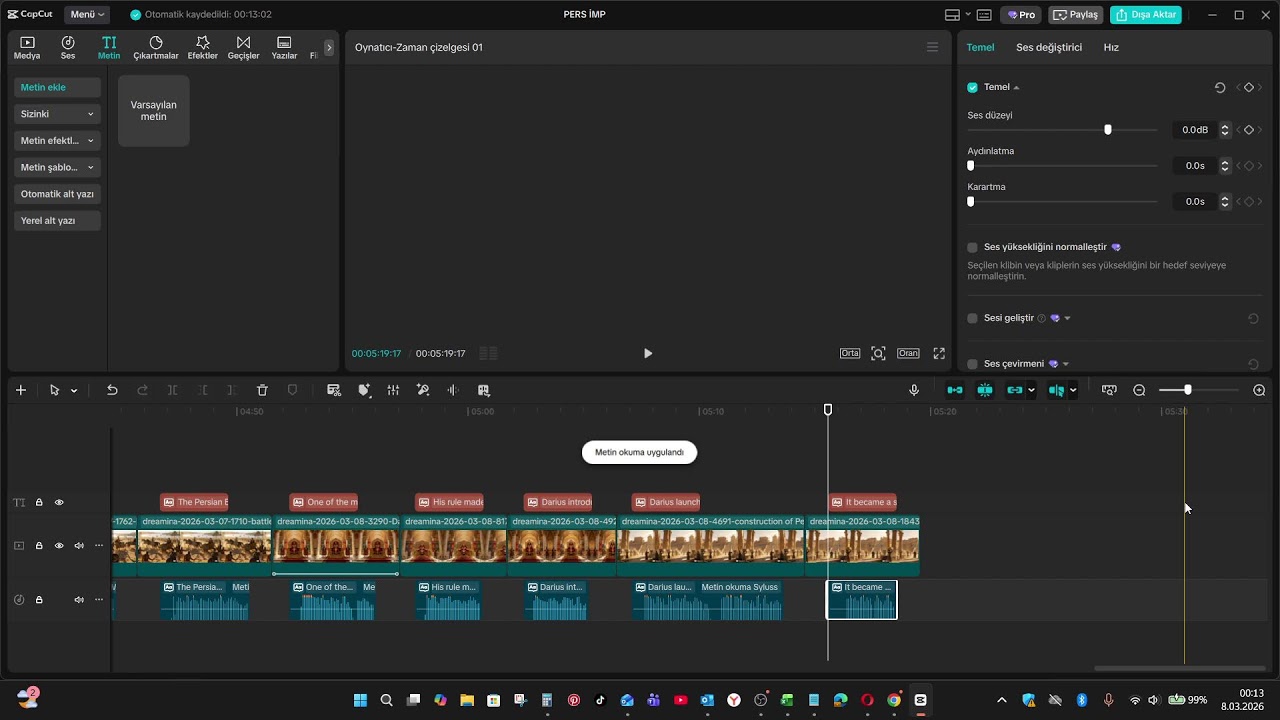Screen dimensions: 1280x720
Task: Open preview axis options dropdown
Action: (1073, 390)
